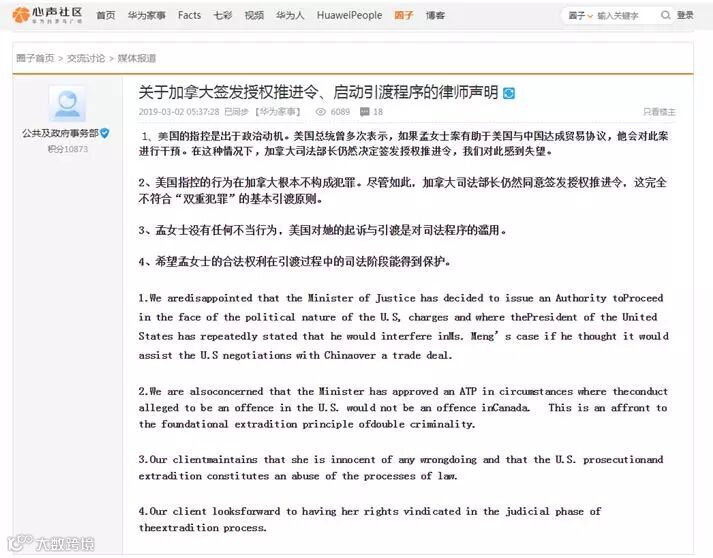Open 公共及政府事务部 author profile
This screenshot has width=713, height=558.
click(x=60, y=133)
